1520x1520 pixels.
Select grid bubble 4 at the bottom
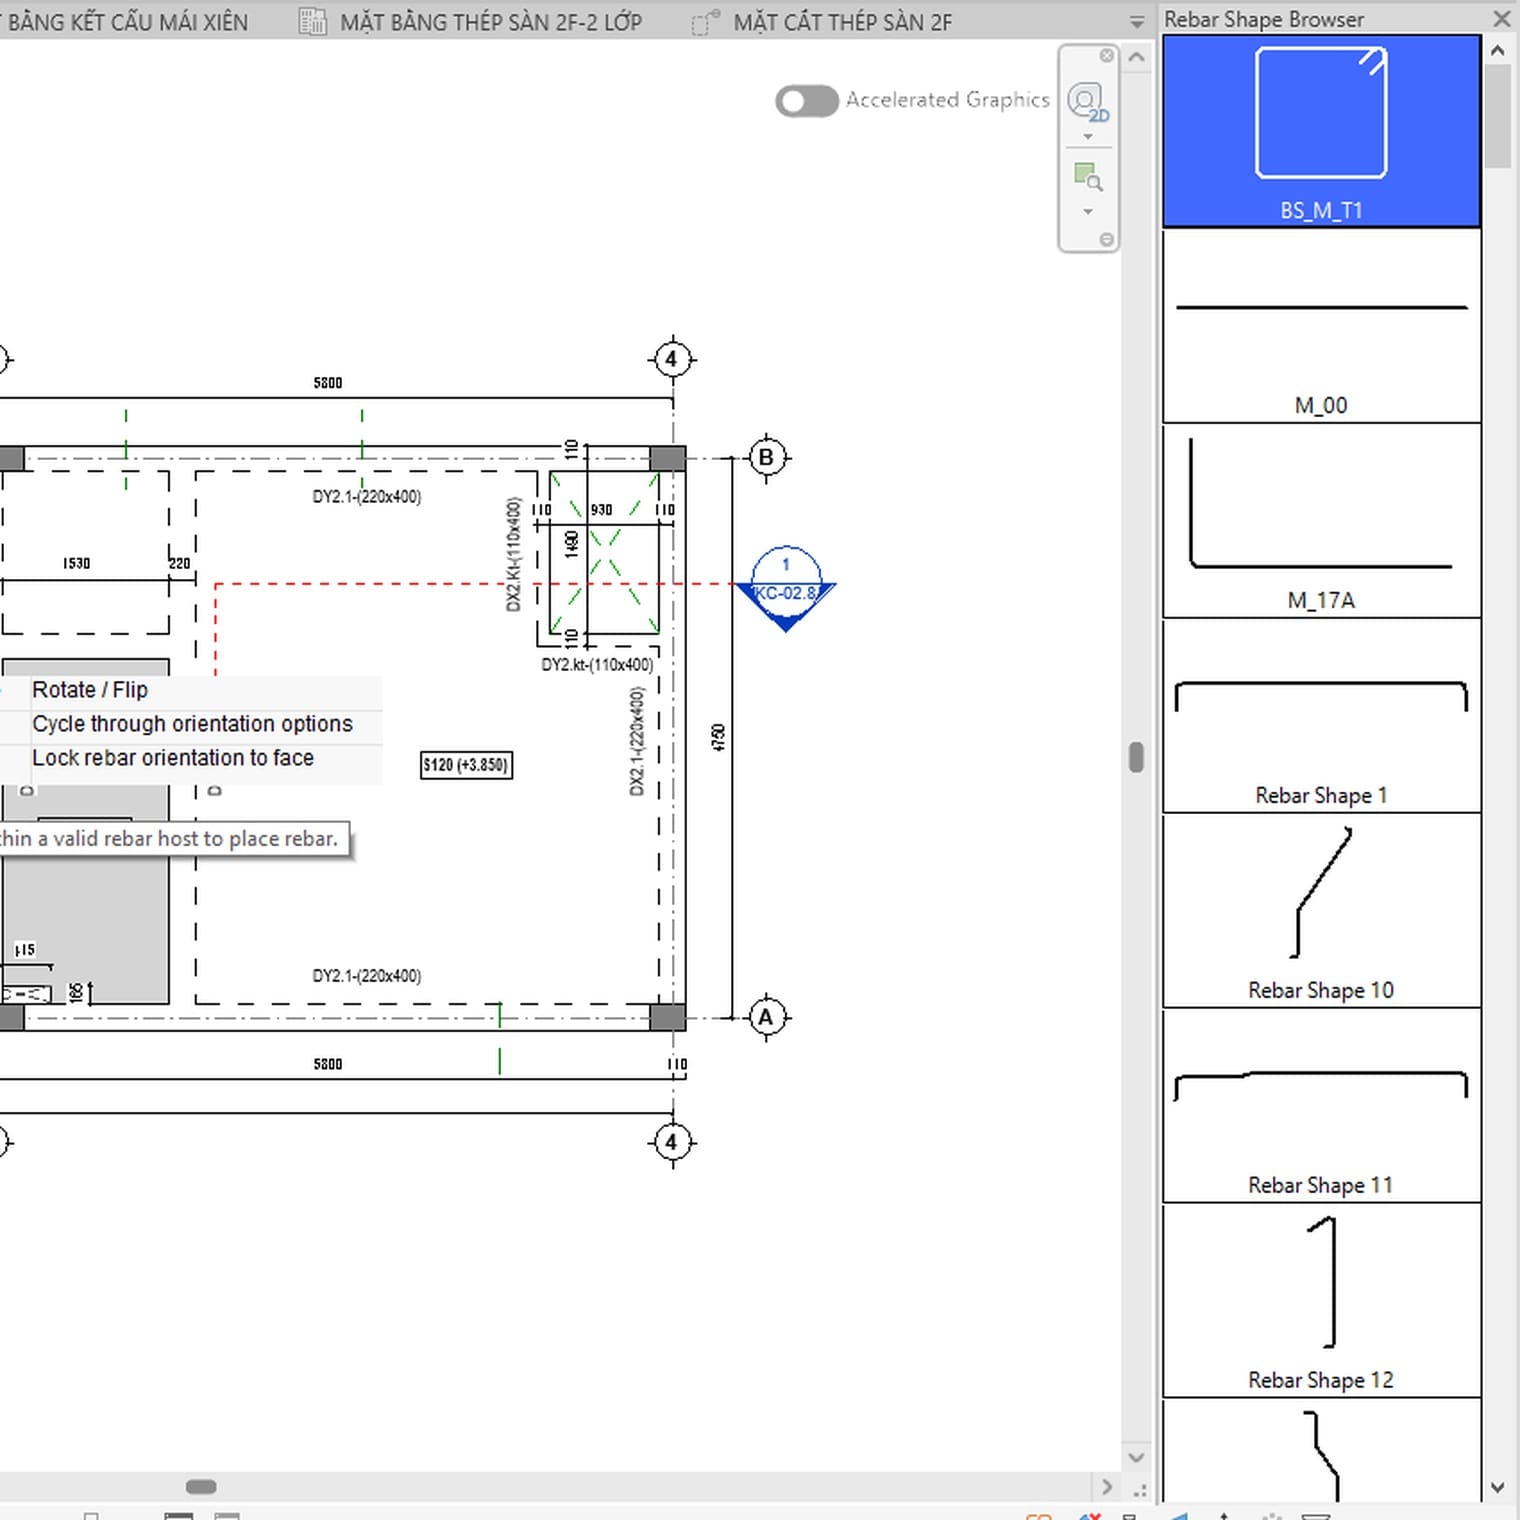click(x=672, y=1142)
